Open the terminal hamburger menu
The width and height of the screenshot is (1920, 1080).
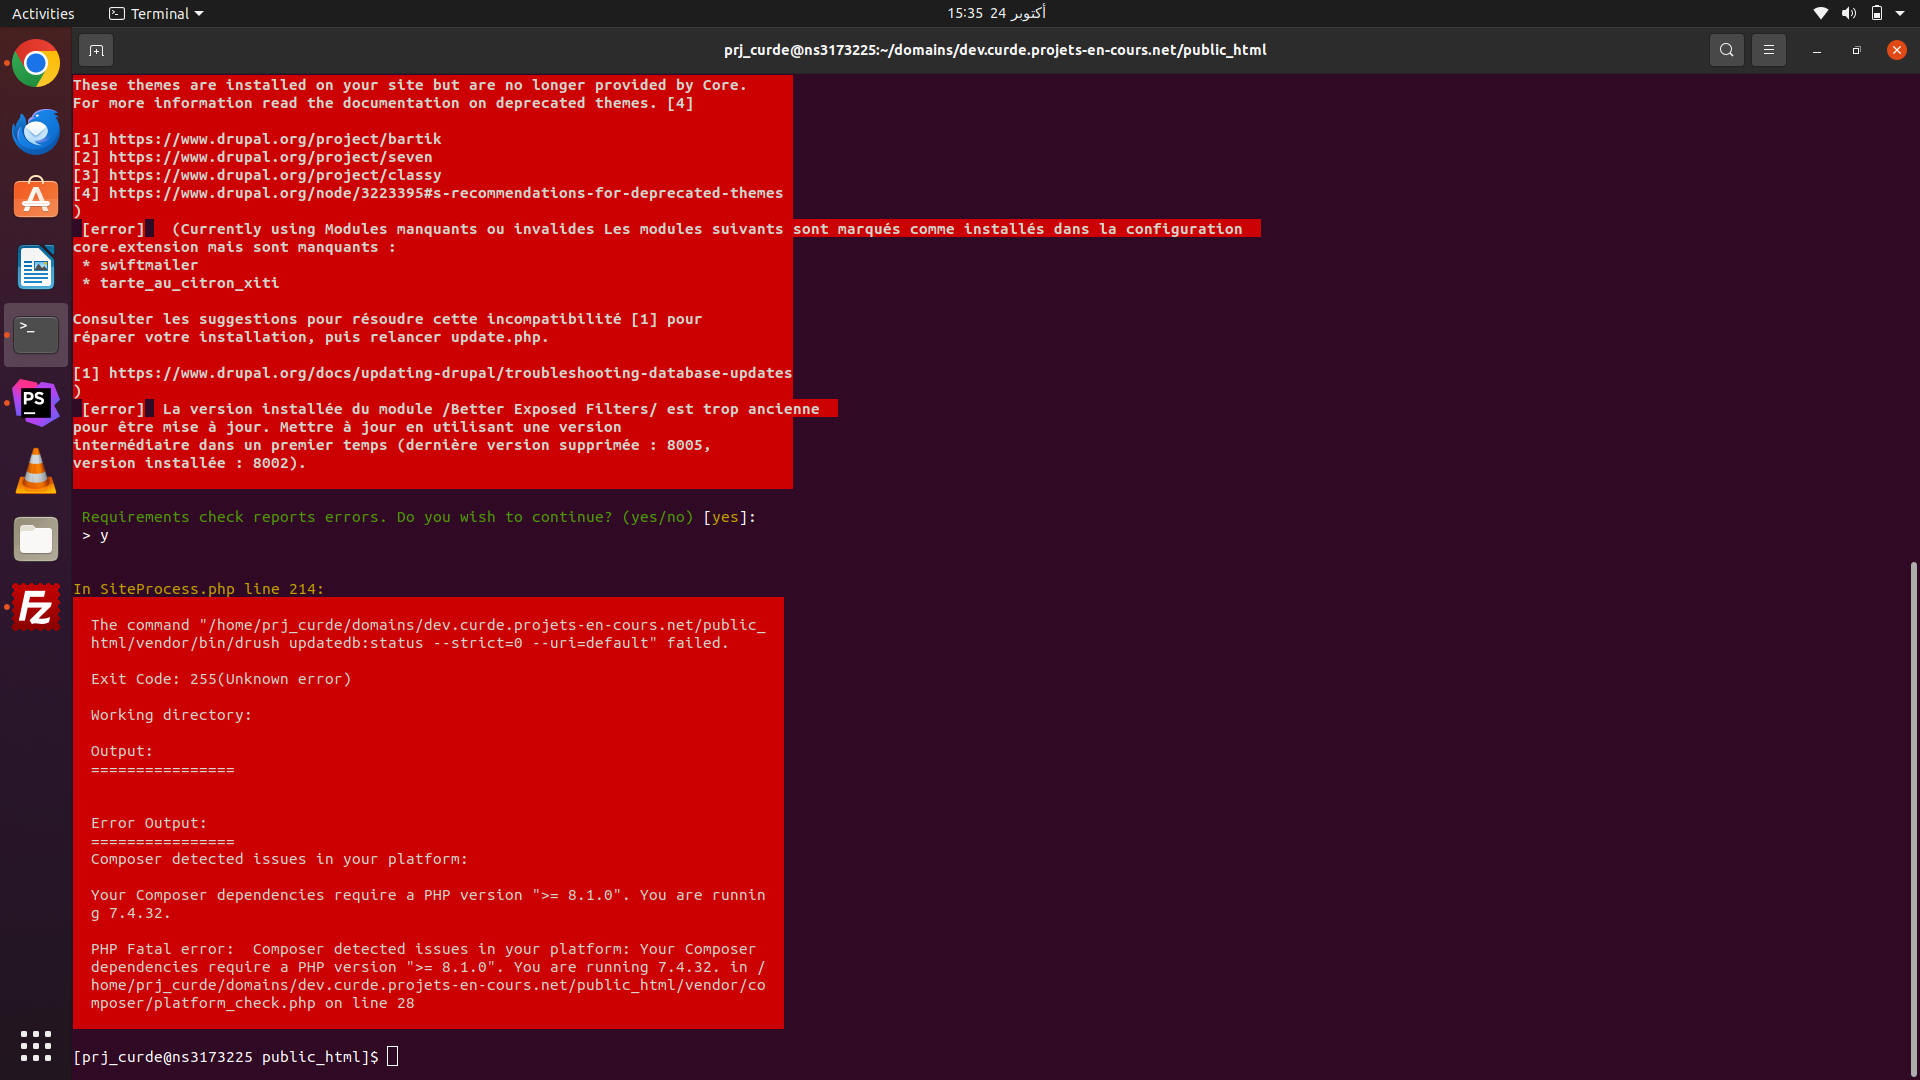(x=1768, y=50)
